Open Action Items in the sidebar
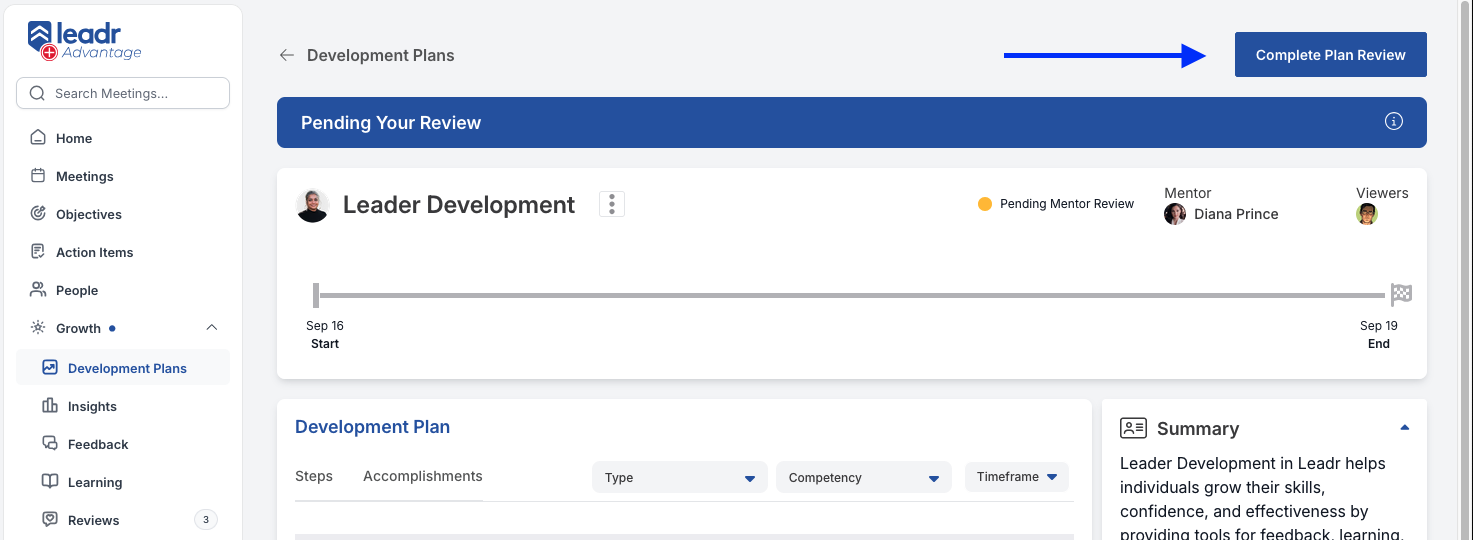1473x540 pixels. pyautogui.click(x=123, y=252)
